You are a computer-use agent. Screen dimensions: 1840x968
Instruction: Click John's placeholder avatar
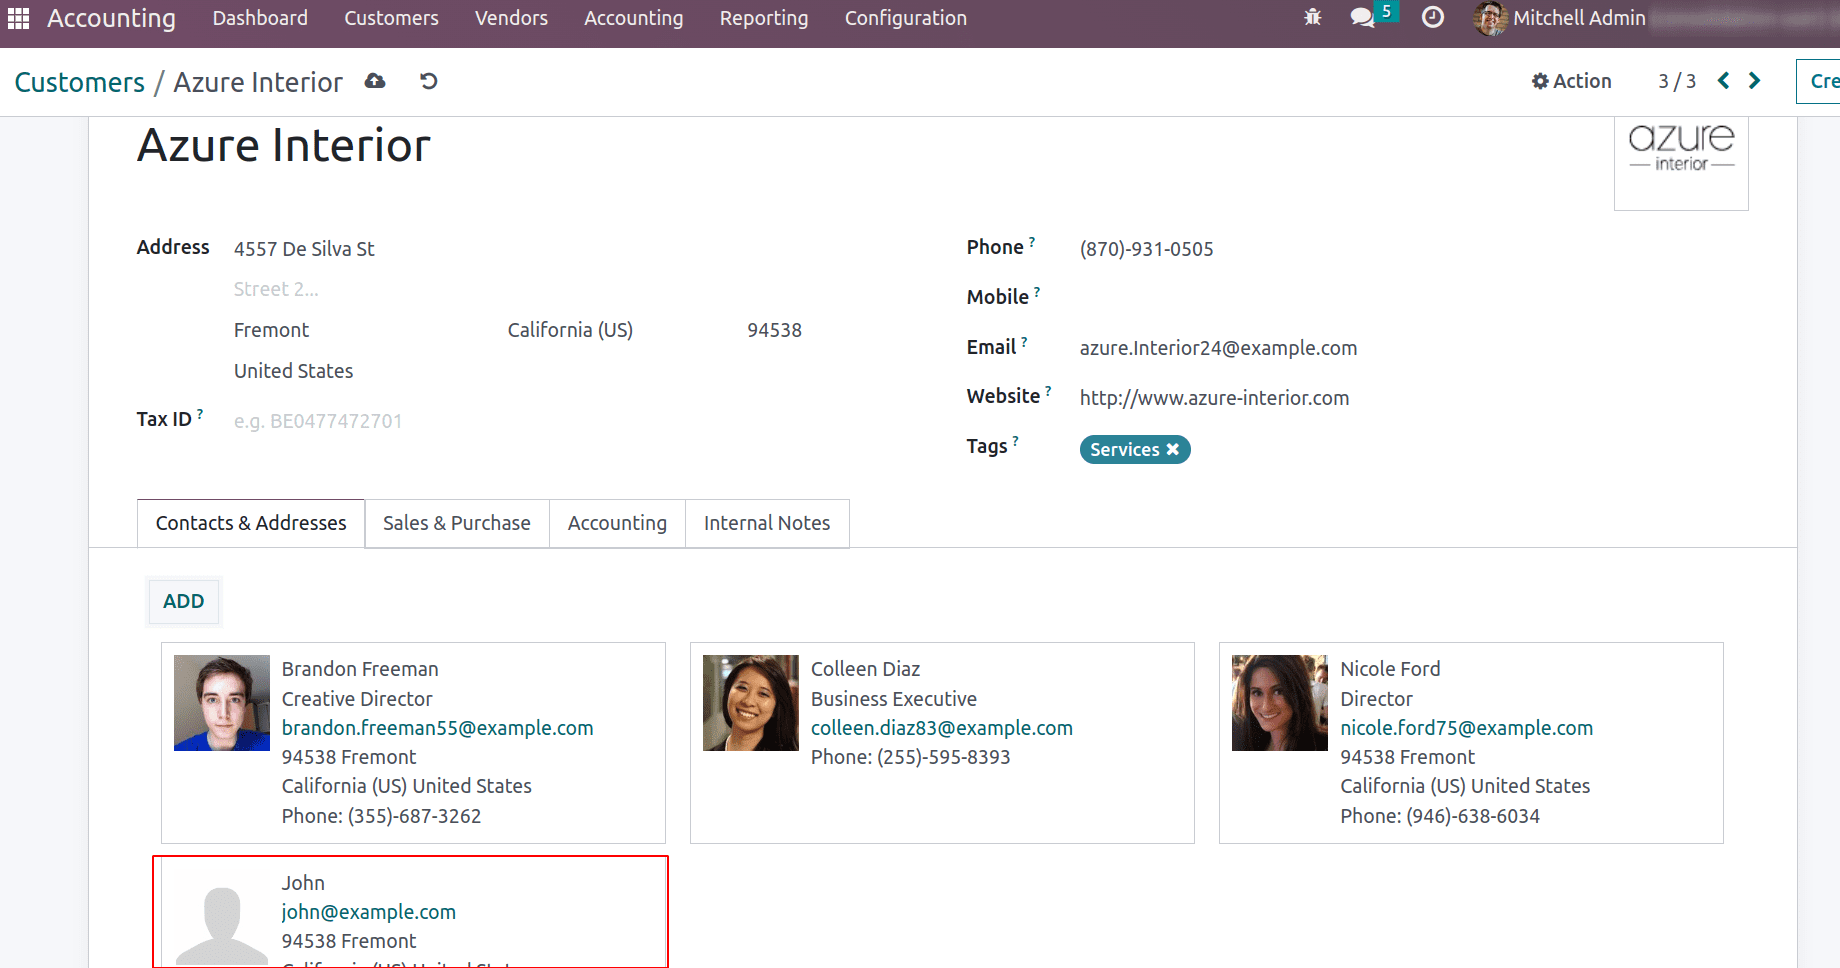[222, 918]
